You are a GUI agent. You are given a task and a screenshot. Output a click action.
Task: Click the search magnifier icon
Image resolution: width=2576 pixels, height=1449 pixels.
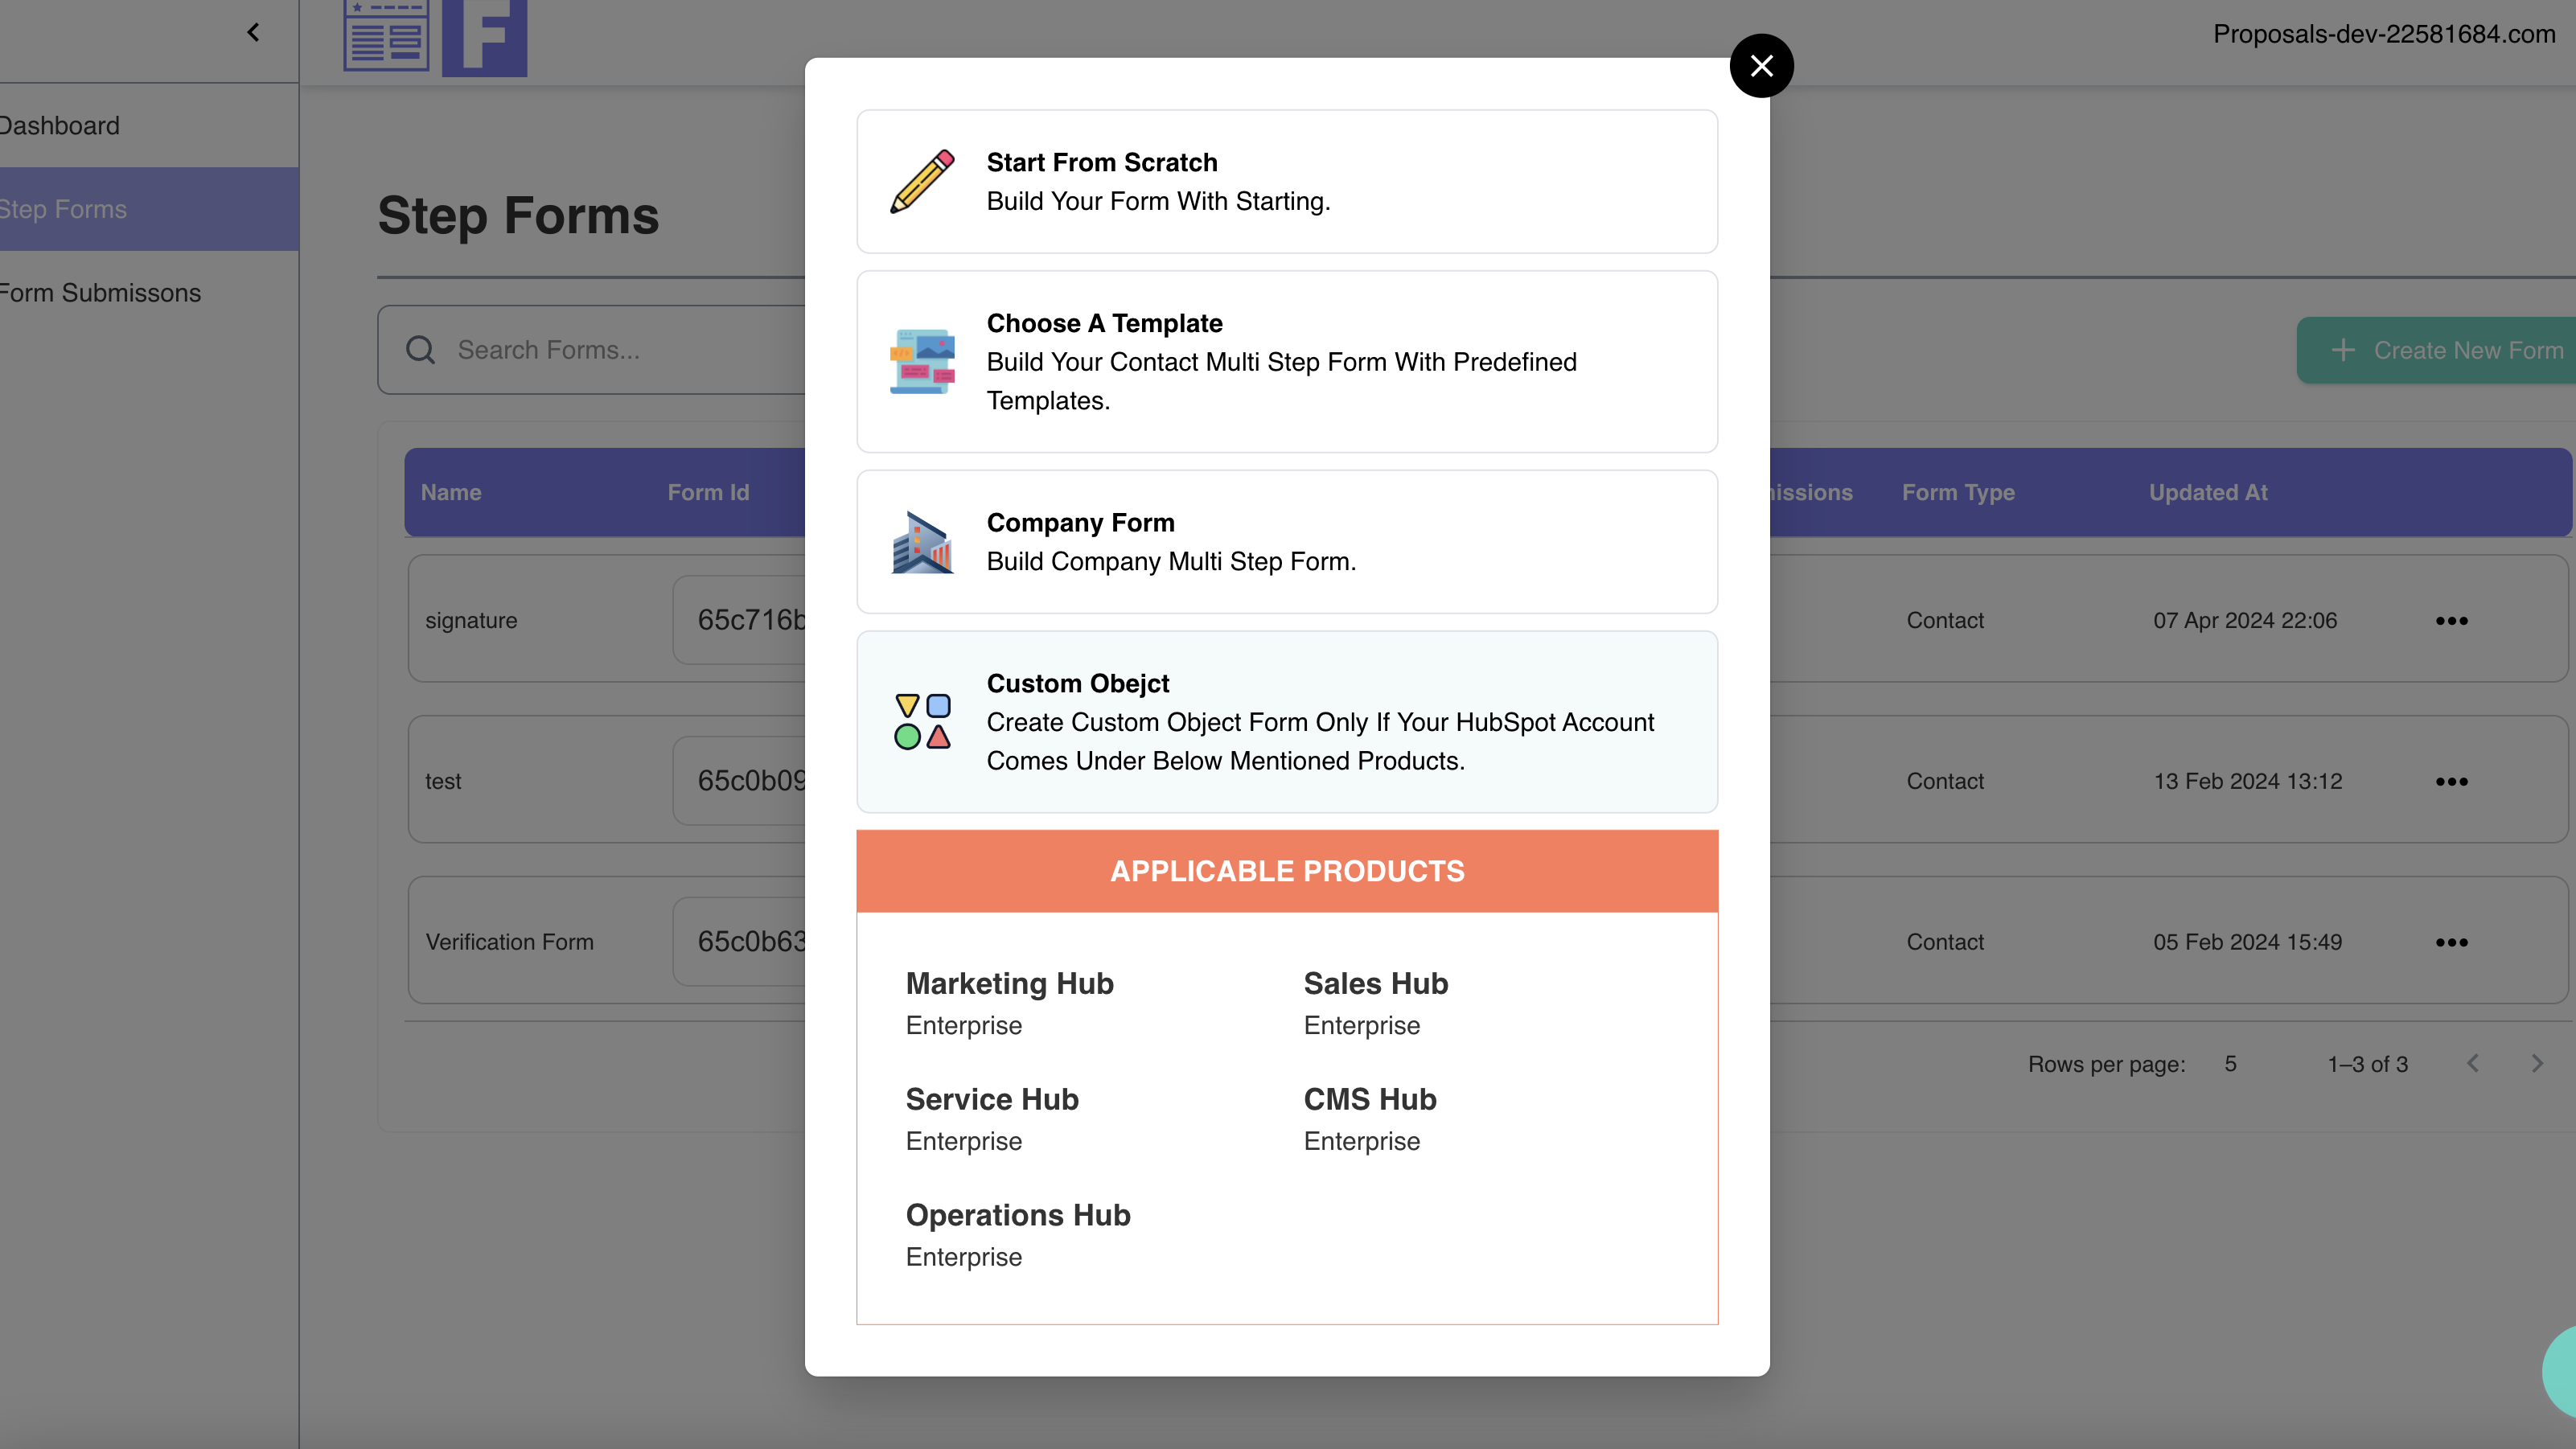(420, 350)
